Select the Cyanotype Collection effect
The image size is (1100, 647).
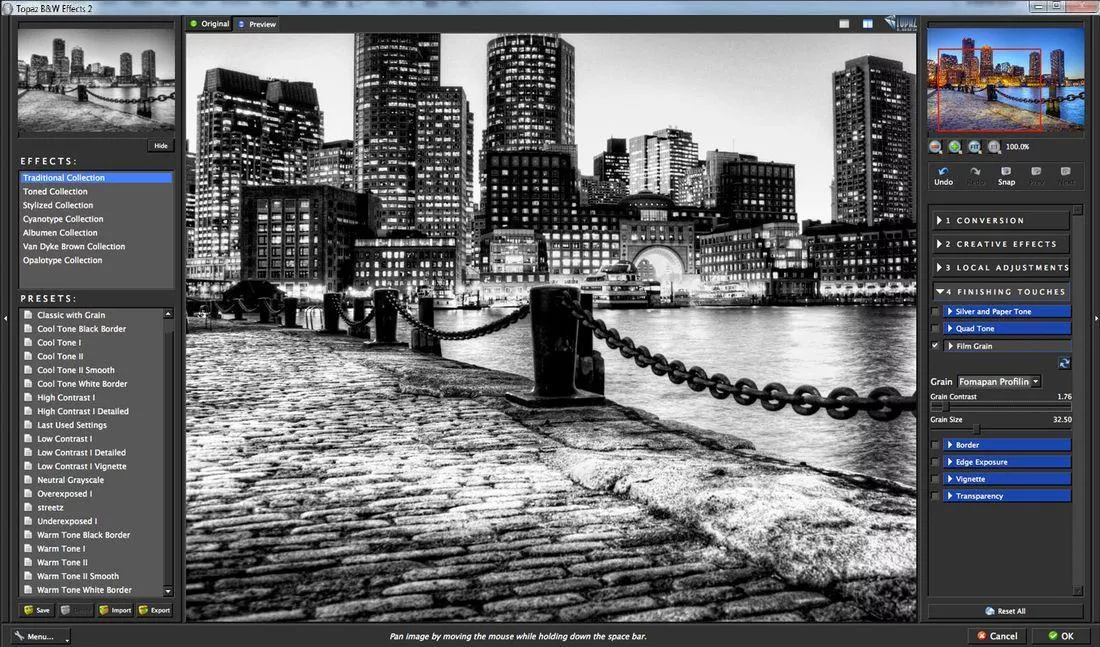(62, 218)
